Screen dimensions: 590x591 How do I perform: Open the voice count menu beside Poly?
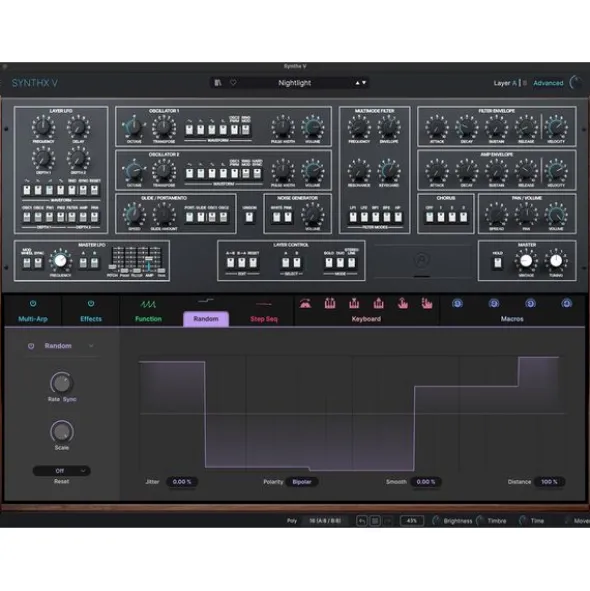[325, 521]
